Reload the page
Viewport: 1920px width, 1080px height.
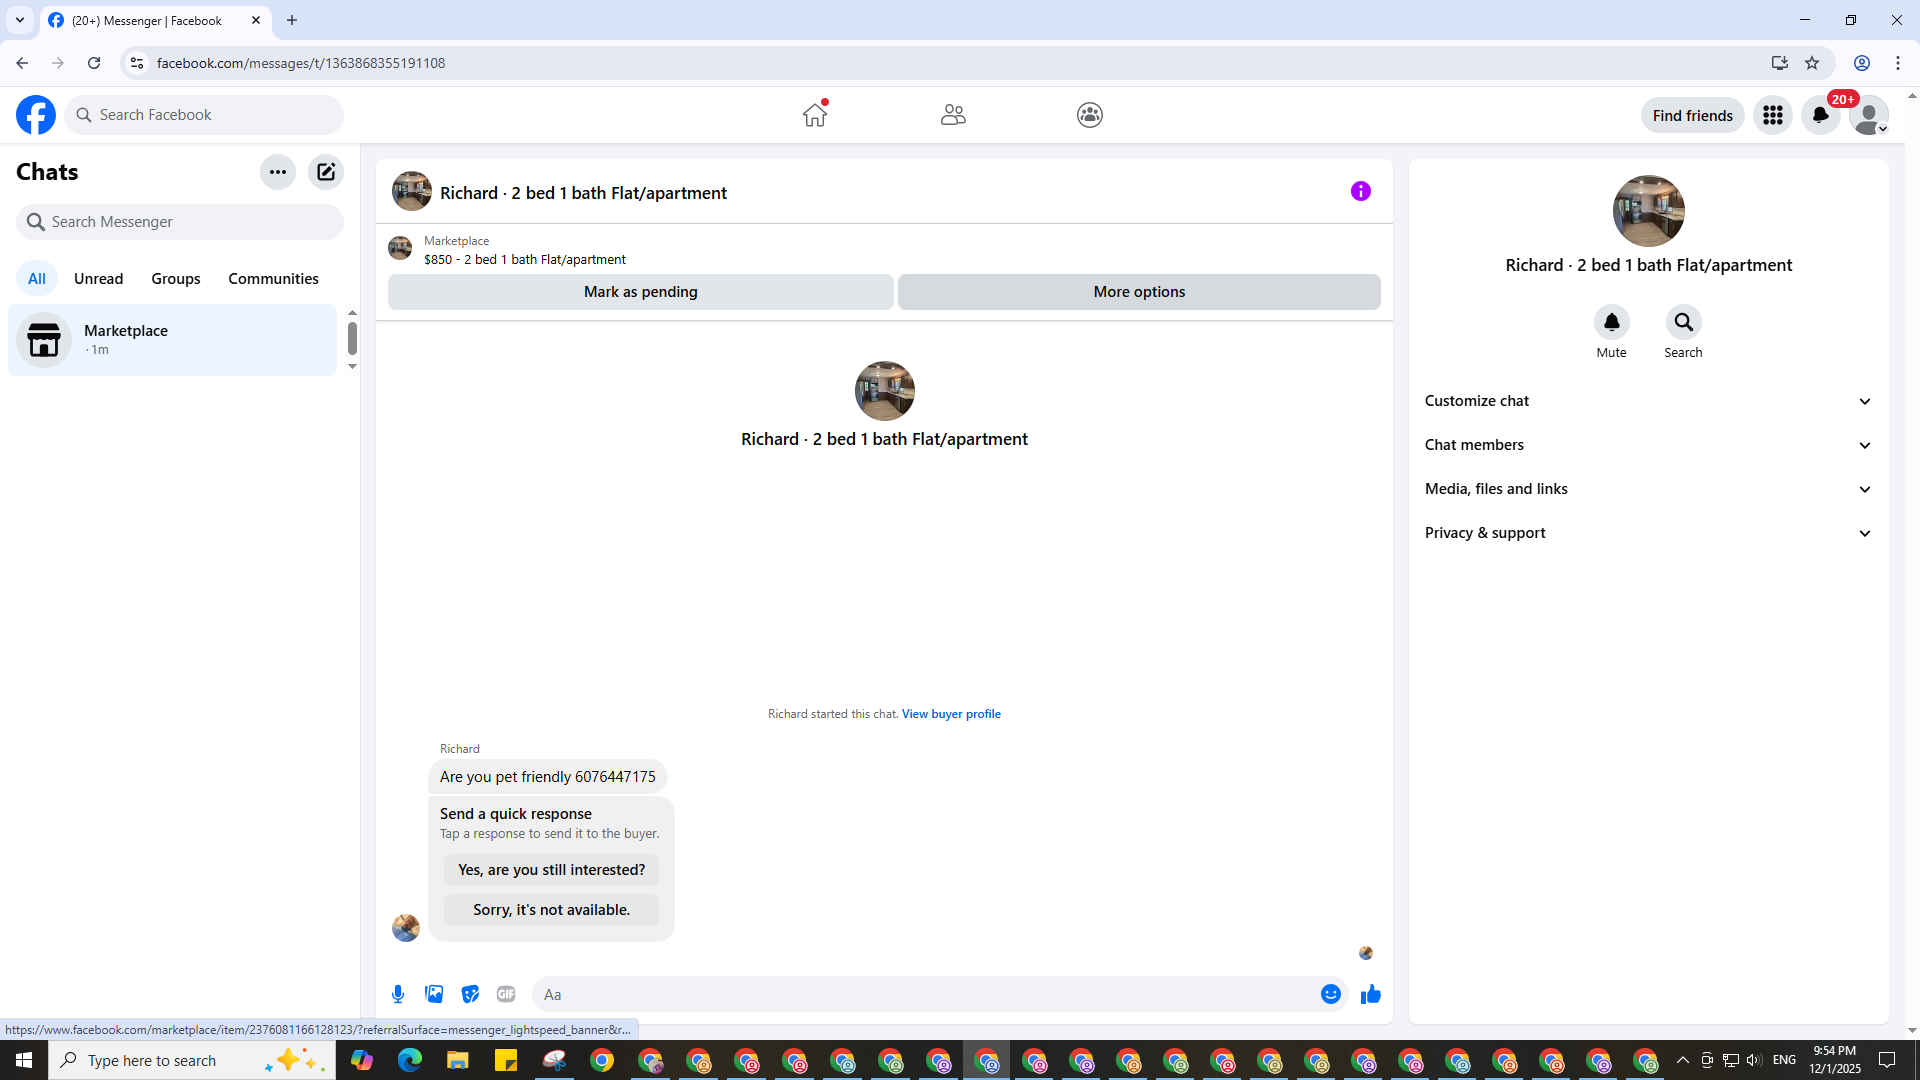(94, 63)
